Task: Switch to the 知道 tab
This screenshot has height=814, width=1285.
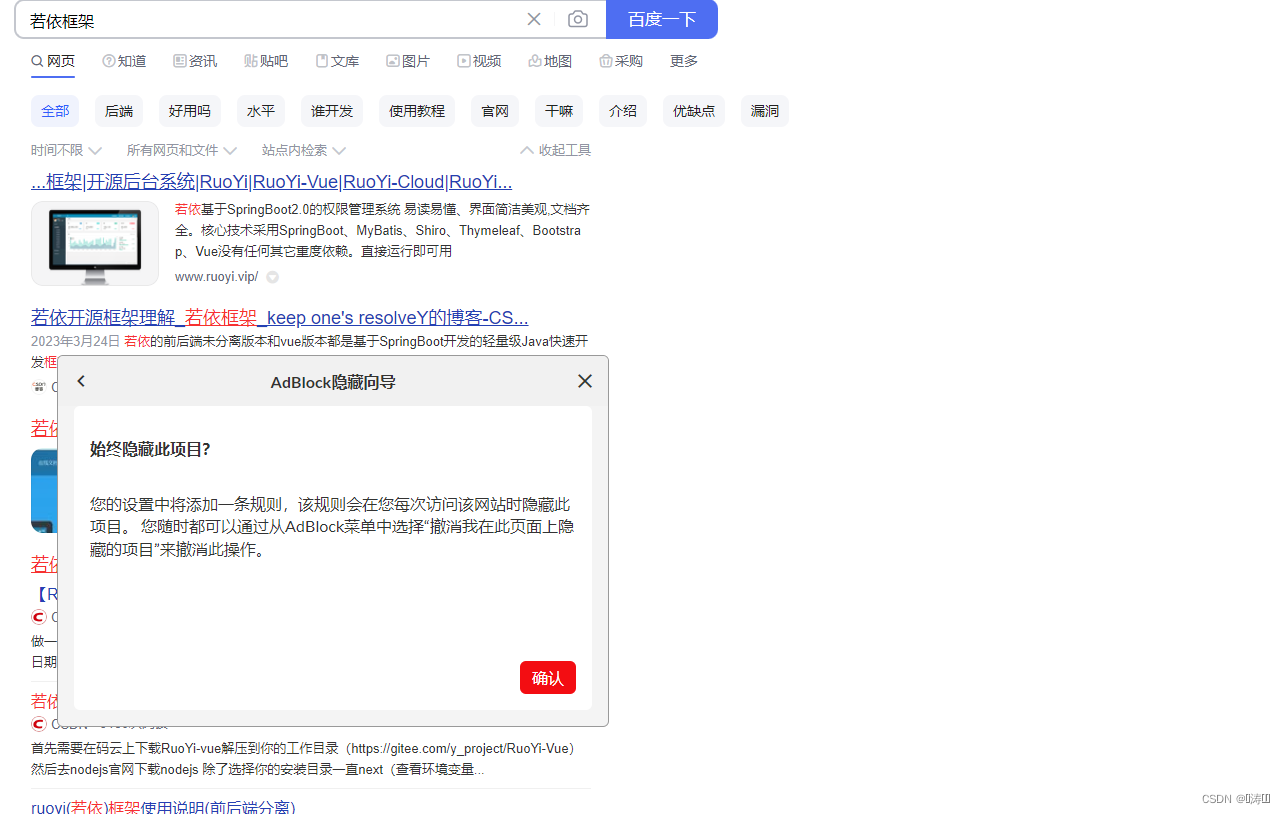Action: coord(124,61)
